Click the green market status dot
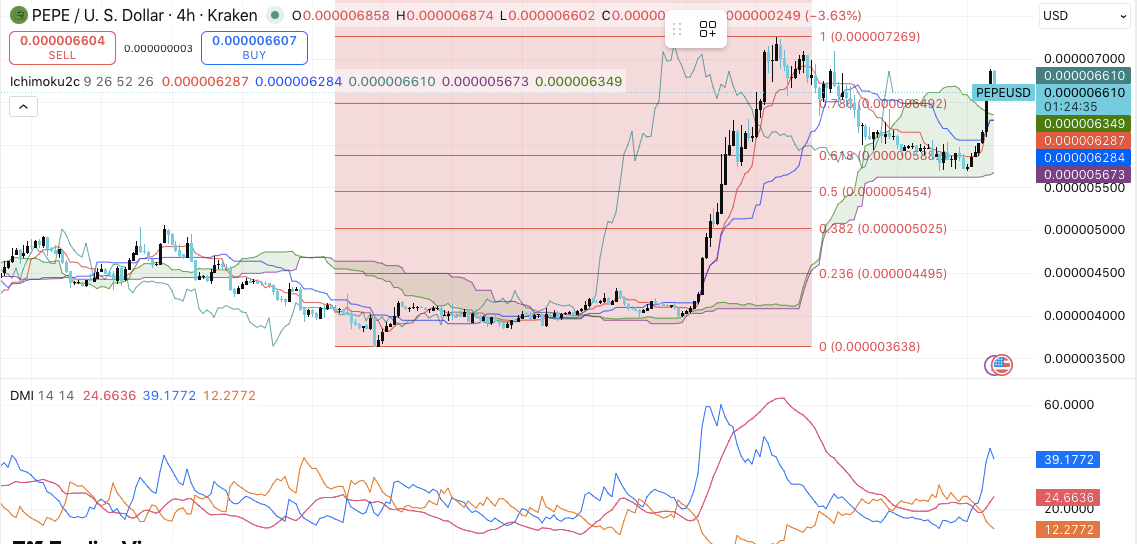The width and height of the screenshot is (1137, 544). tap(274, 15)
